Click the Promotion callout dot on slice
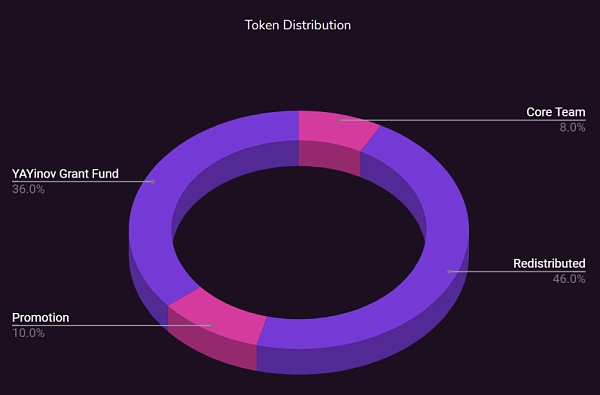The width and height of the screenshot is (600, 395). click(x=212, y=325)
